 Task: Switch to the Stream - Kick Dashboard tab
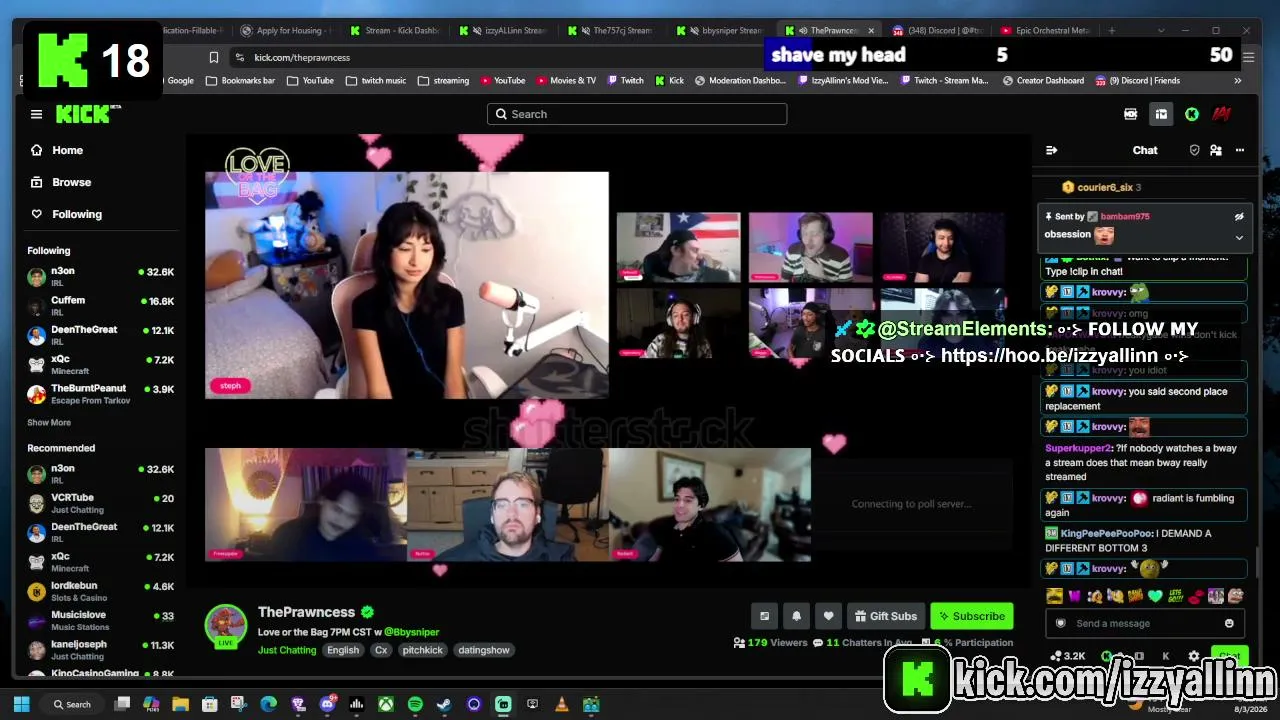(394, 30)
